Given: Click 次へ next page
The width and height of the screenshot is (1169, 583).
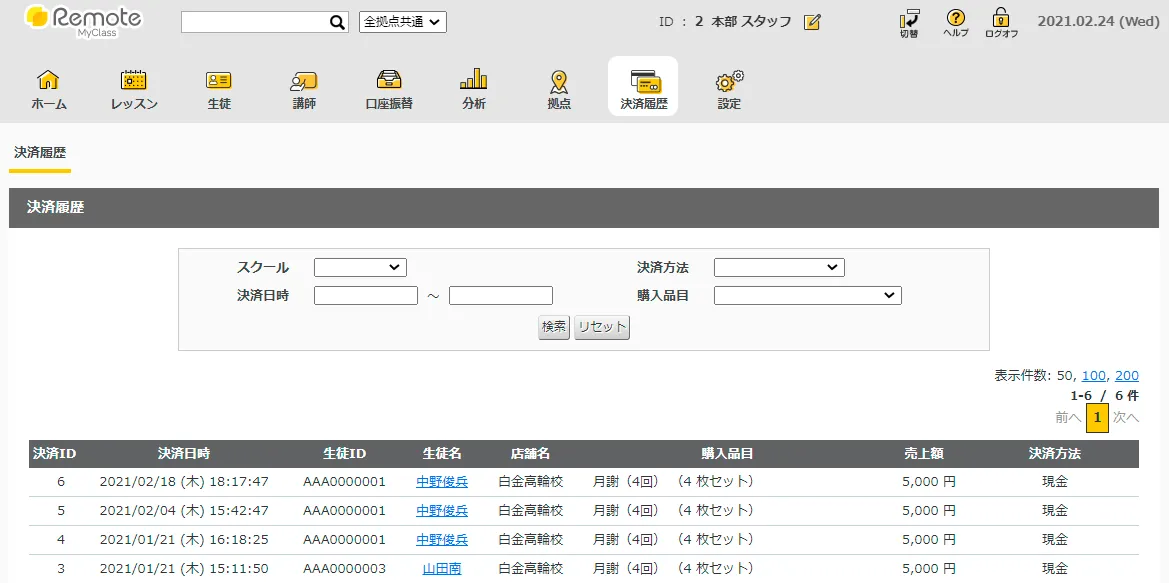Looking at the screenshot, I should coord(1126,417).
